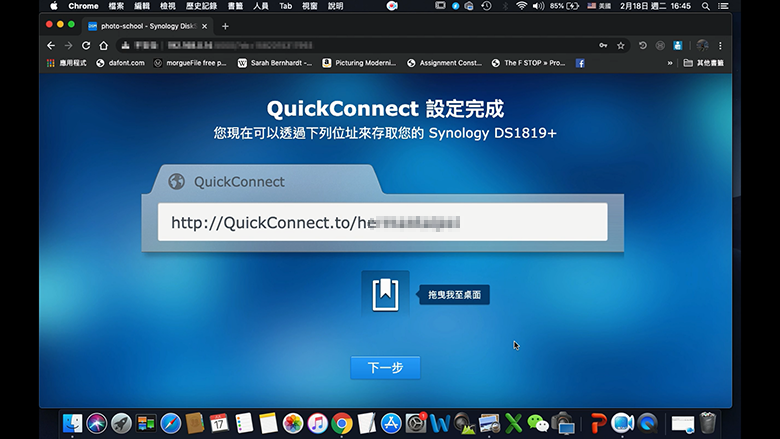Open System Preferences in the Dock
Screen dimensions: 780x439
coord(415,424)
